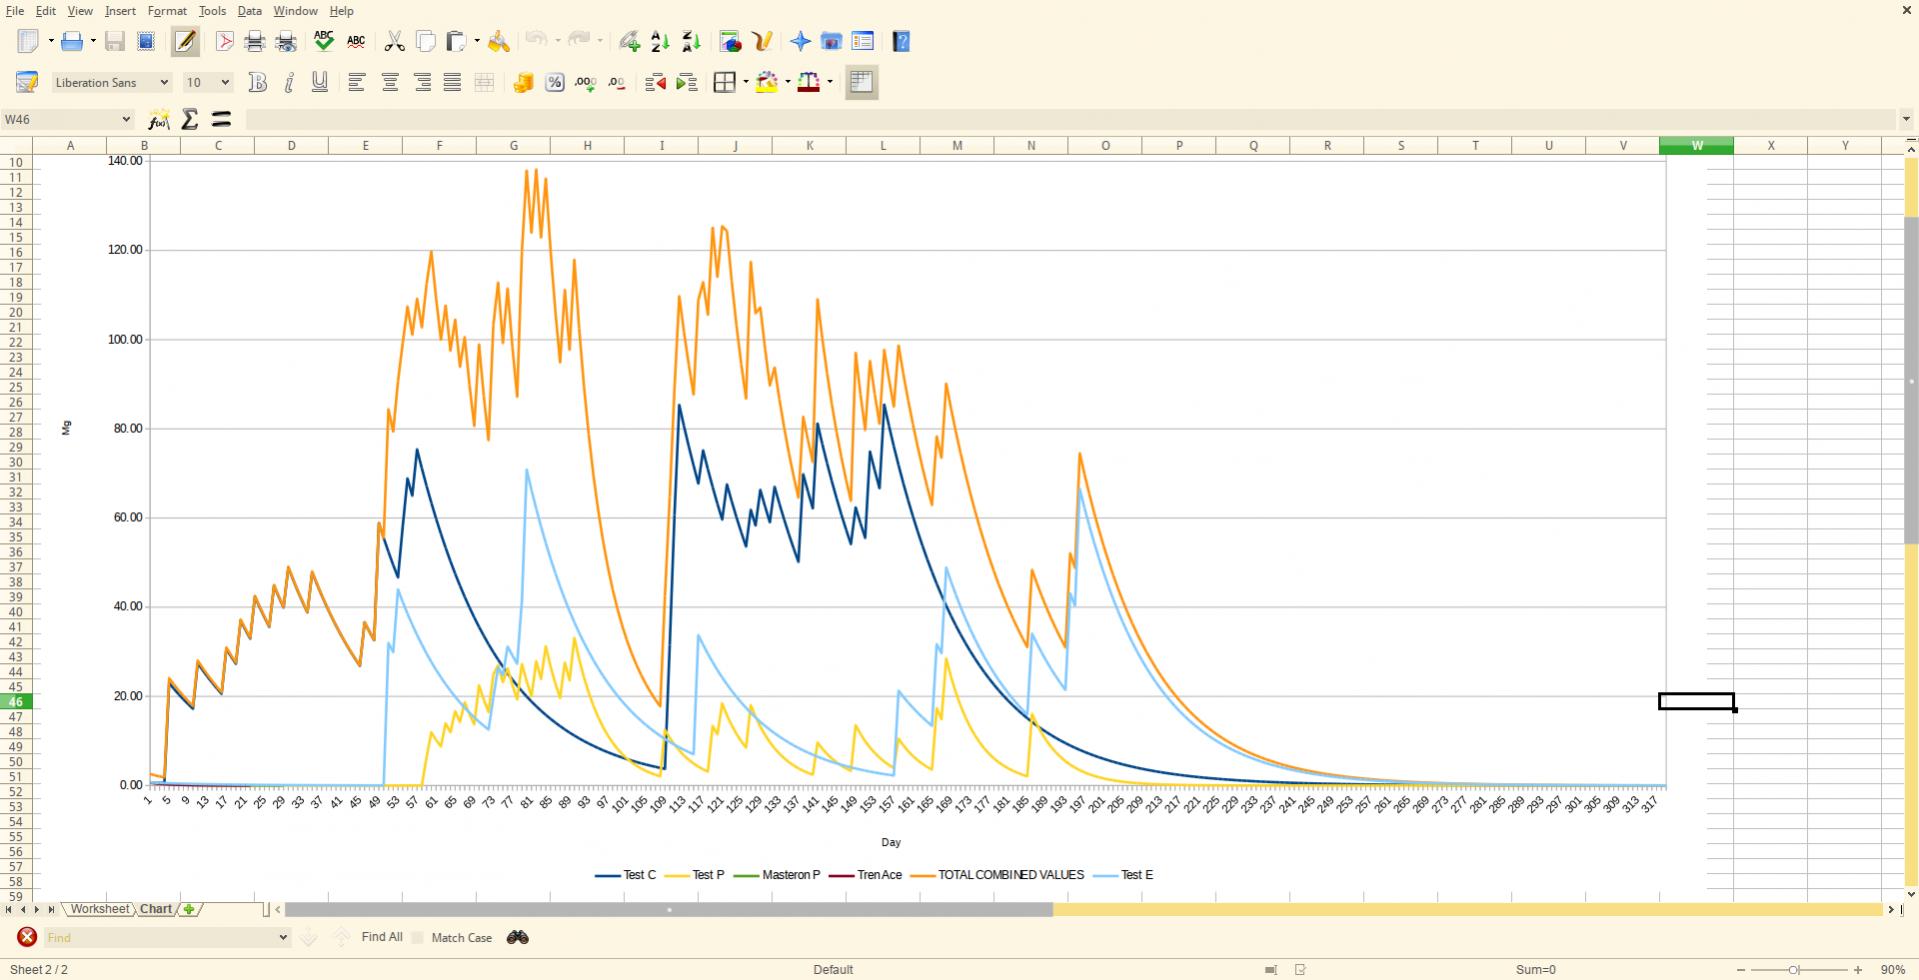
Task: Click the Print icon
Action: 255,41
